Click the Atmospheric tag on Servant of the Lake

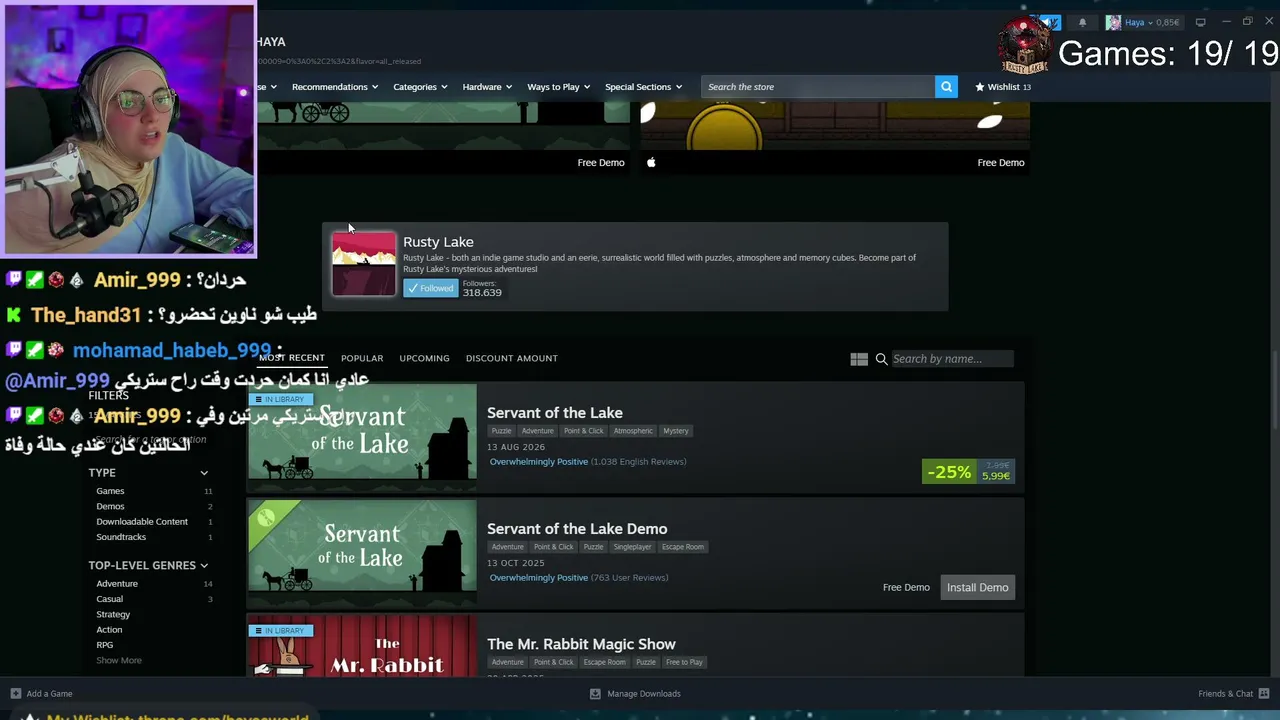tap(633, 431)
